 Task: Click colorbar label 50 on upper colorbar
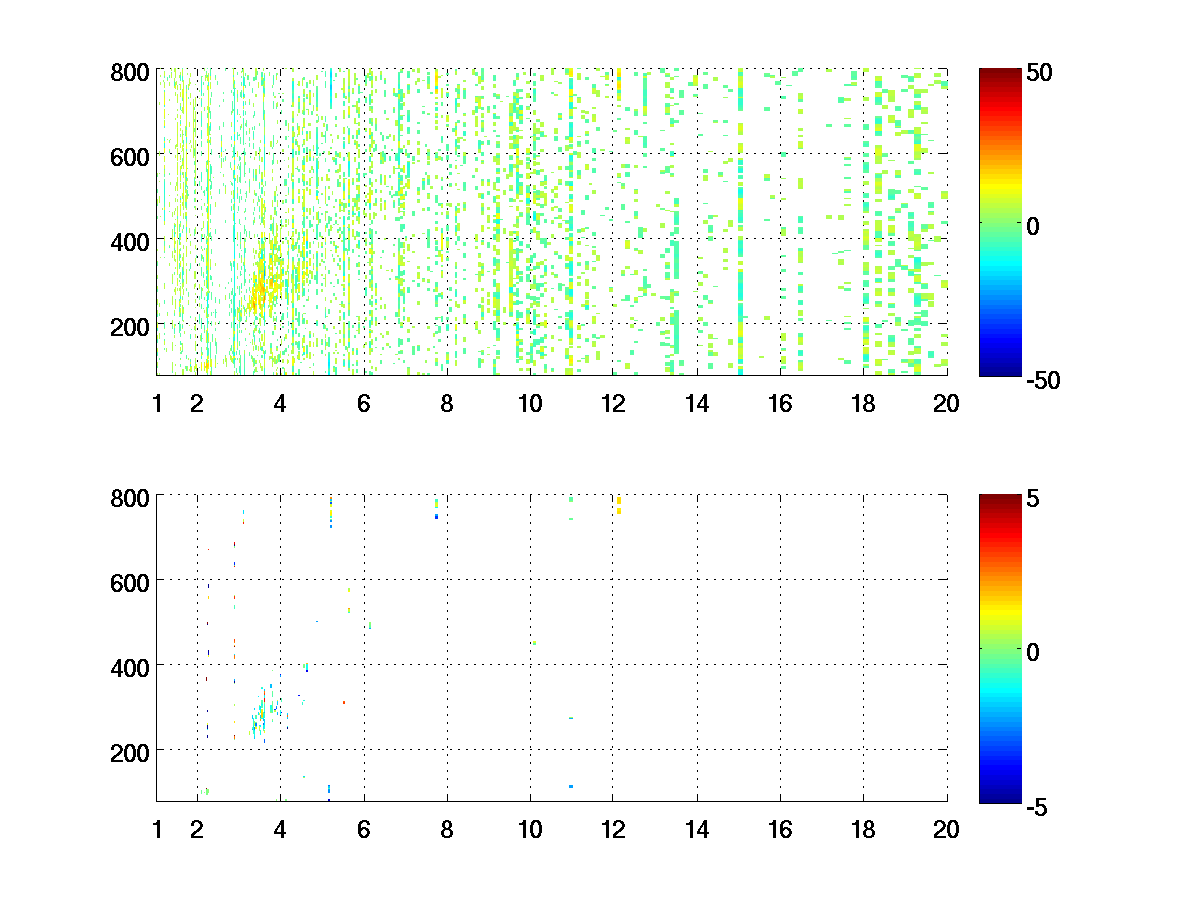[1039, 73]
